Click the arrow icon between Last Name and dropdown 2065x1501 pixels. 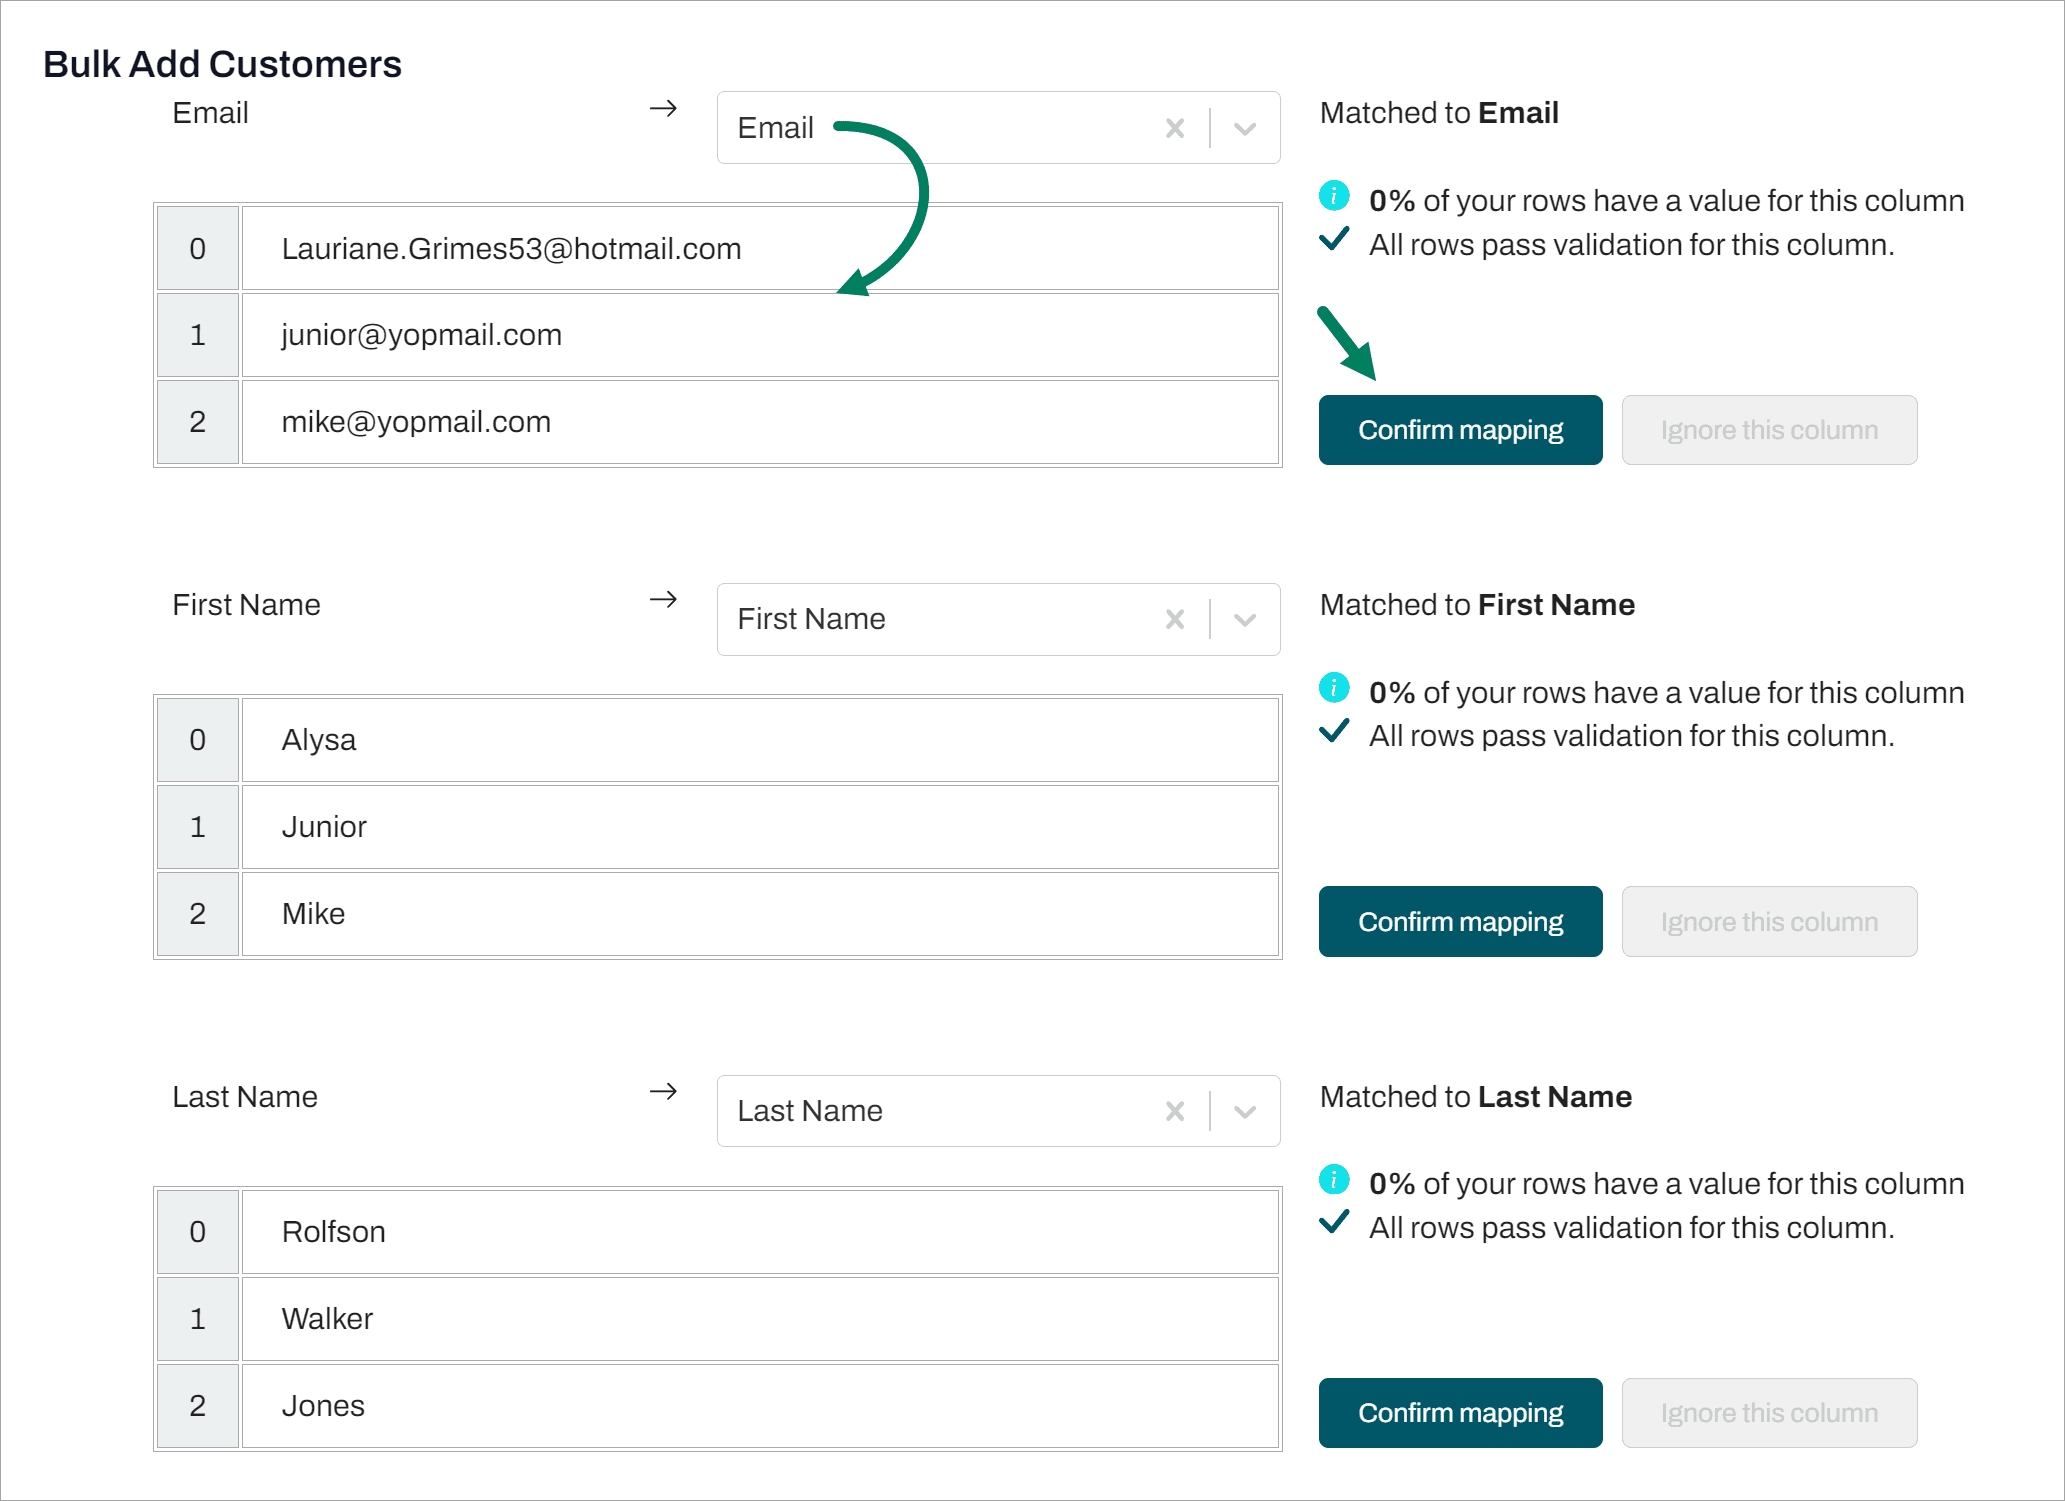[663, 1093]
